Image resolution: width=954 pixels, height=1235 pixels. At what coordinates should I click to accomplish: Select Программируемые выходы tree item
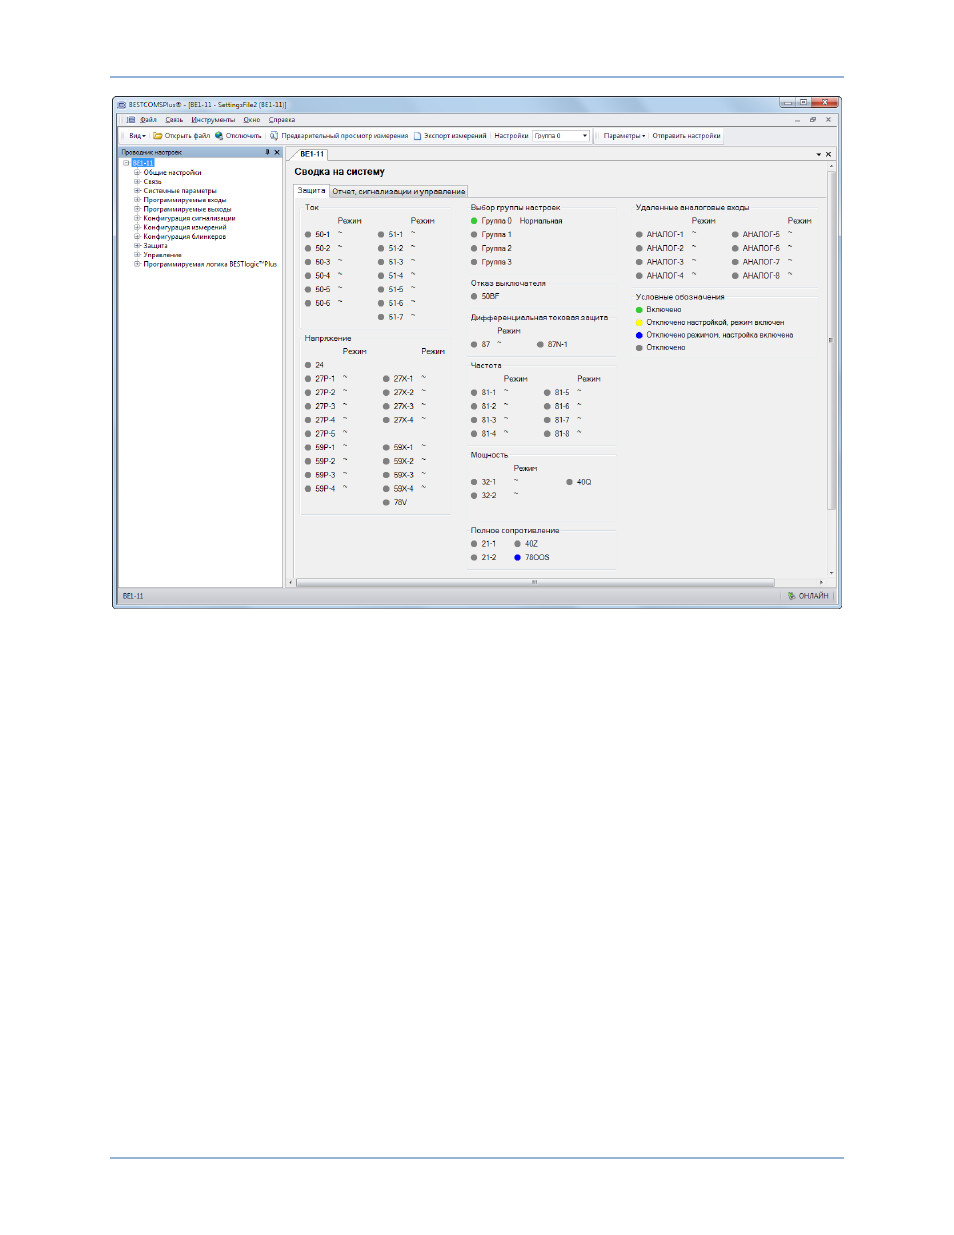tap(187, 209)
